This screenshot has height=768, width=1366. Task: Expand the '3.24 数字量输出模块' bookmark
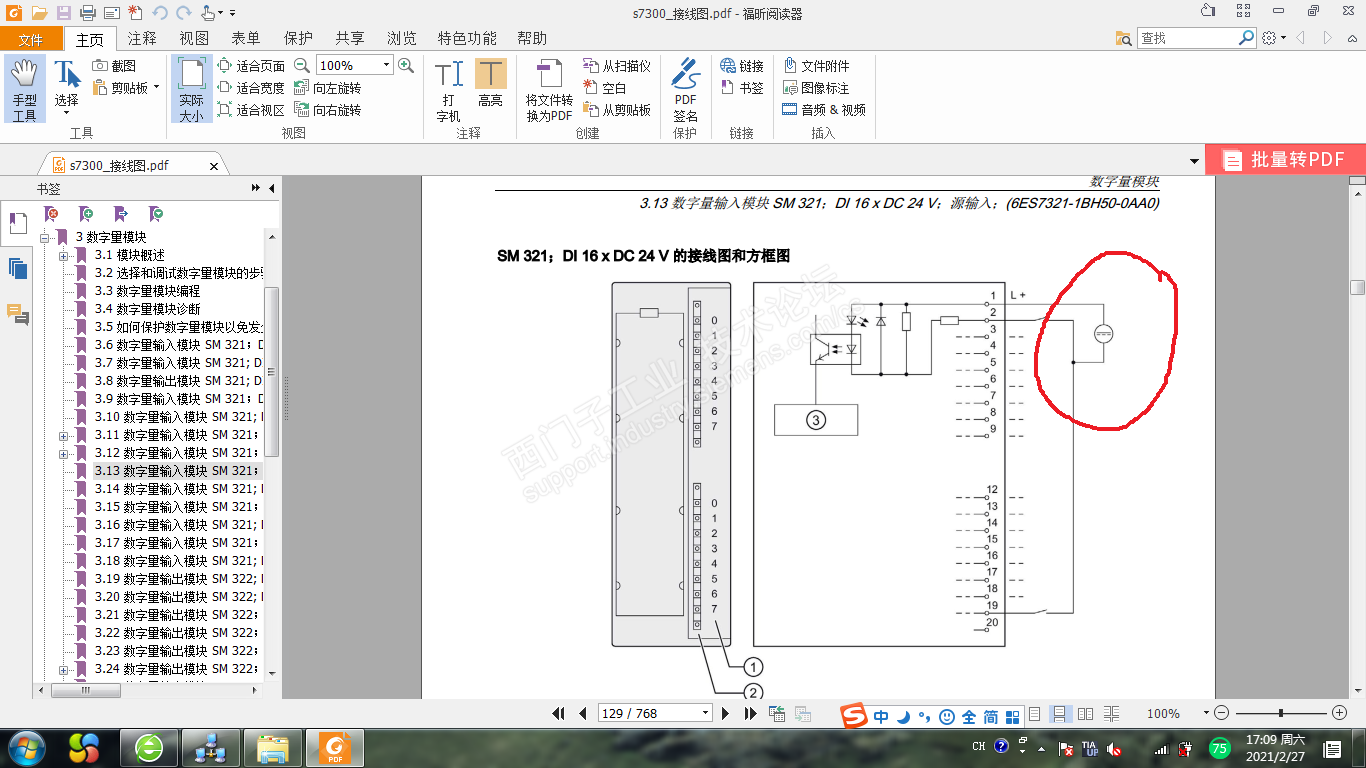(x=63, y=669)
